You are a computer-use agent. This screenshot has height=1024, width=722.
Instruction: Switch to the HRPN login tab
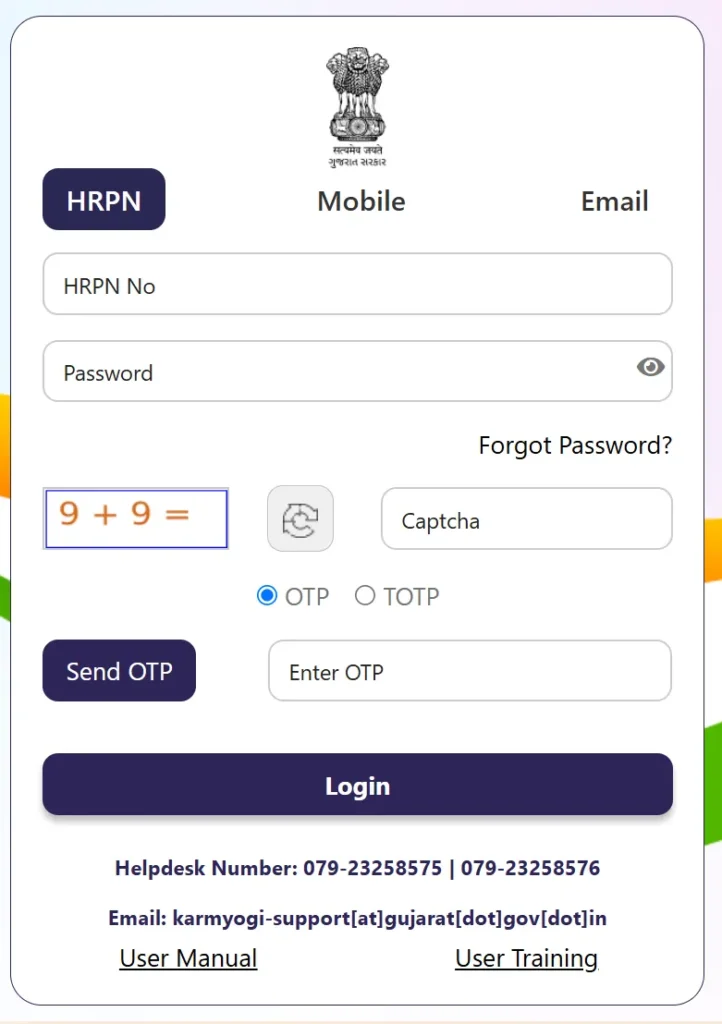(x=104, y=199)
